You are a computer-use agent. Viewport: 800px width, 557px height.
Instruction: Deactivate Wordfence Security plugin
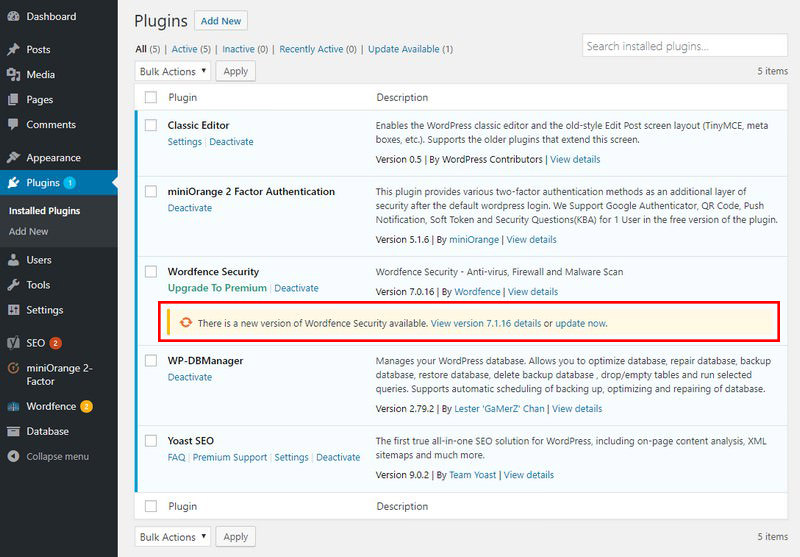296,288
